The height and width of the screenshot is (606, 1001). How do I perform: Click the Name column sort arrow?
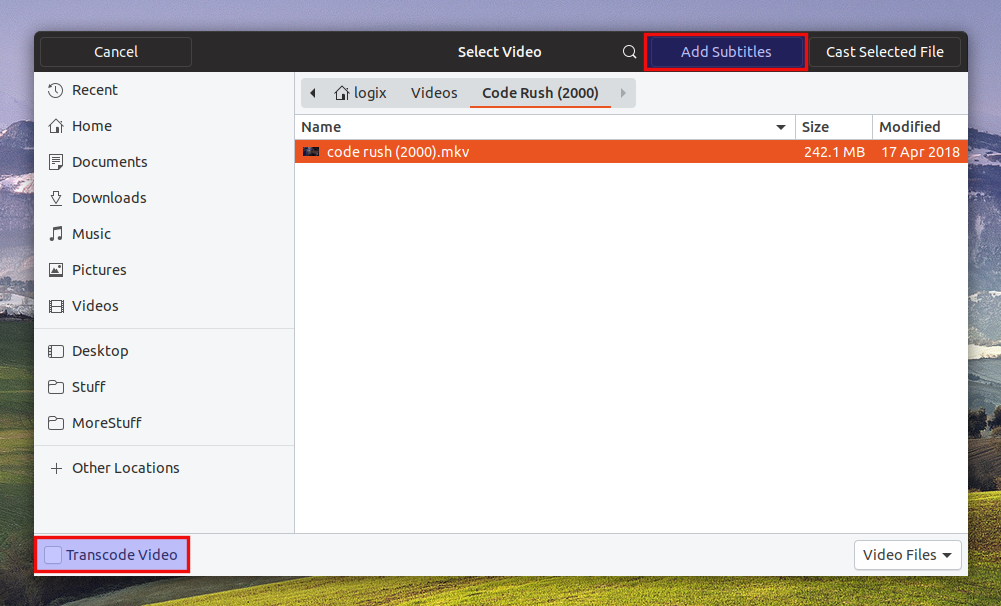tap(781, 127)
